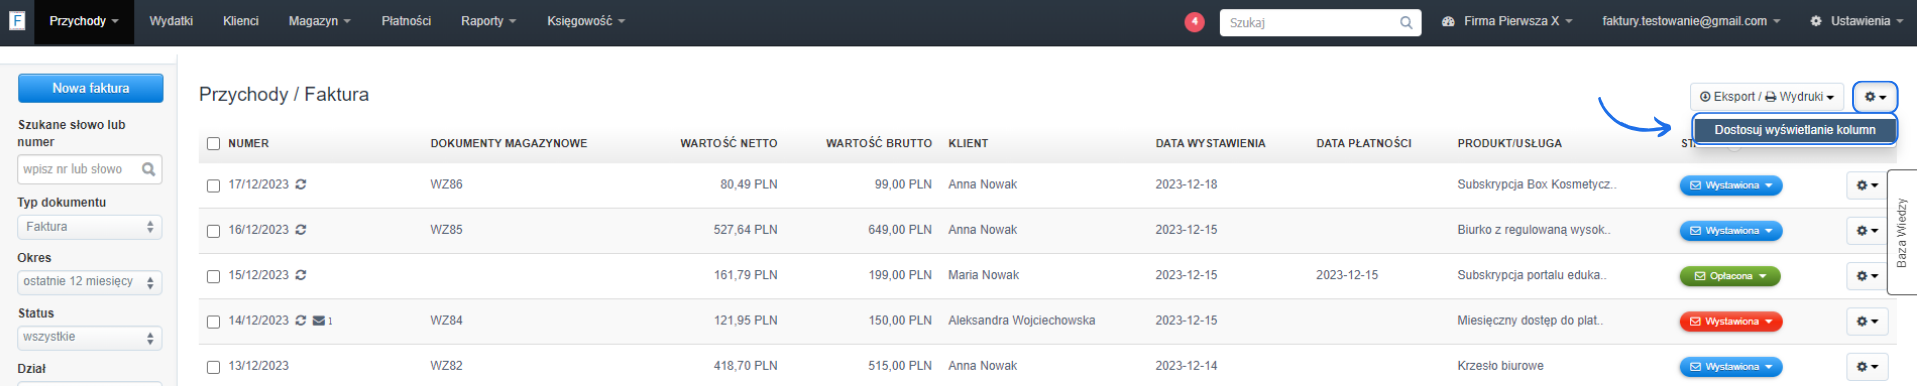Click the magnifier icon in top search box
1917x387 pixels.
(x=1406, y=22)
